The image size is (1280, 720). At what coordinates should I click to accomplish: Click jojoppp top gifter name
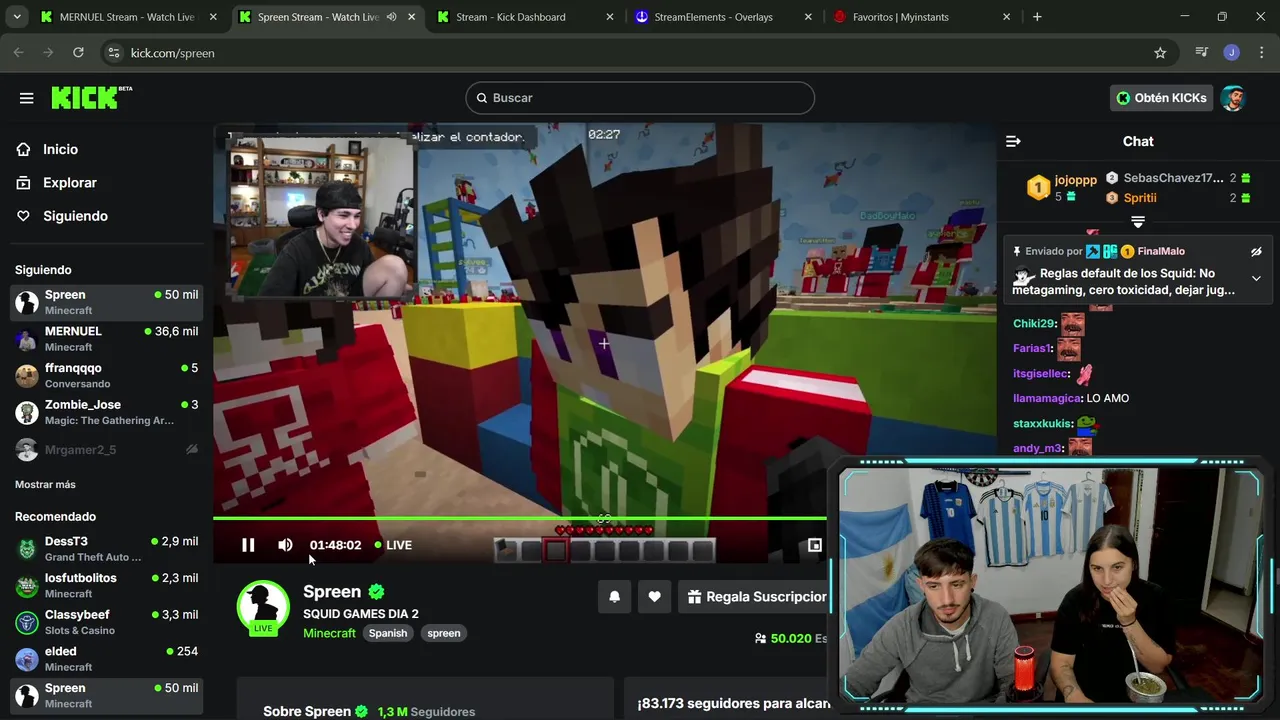pos(1076,180)
